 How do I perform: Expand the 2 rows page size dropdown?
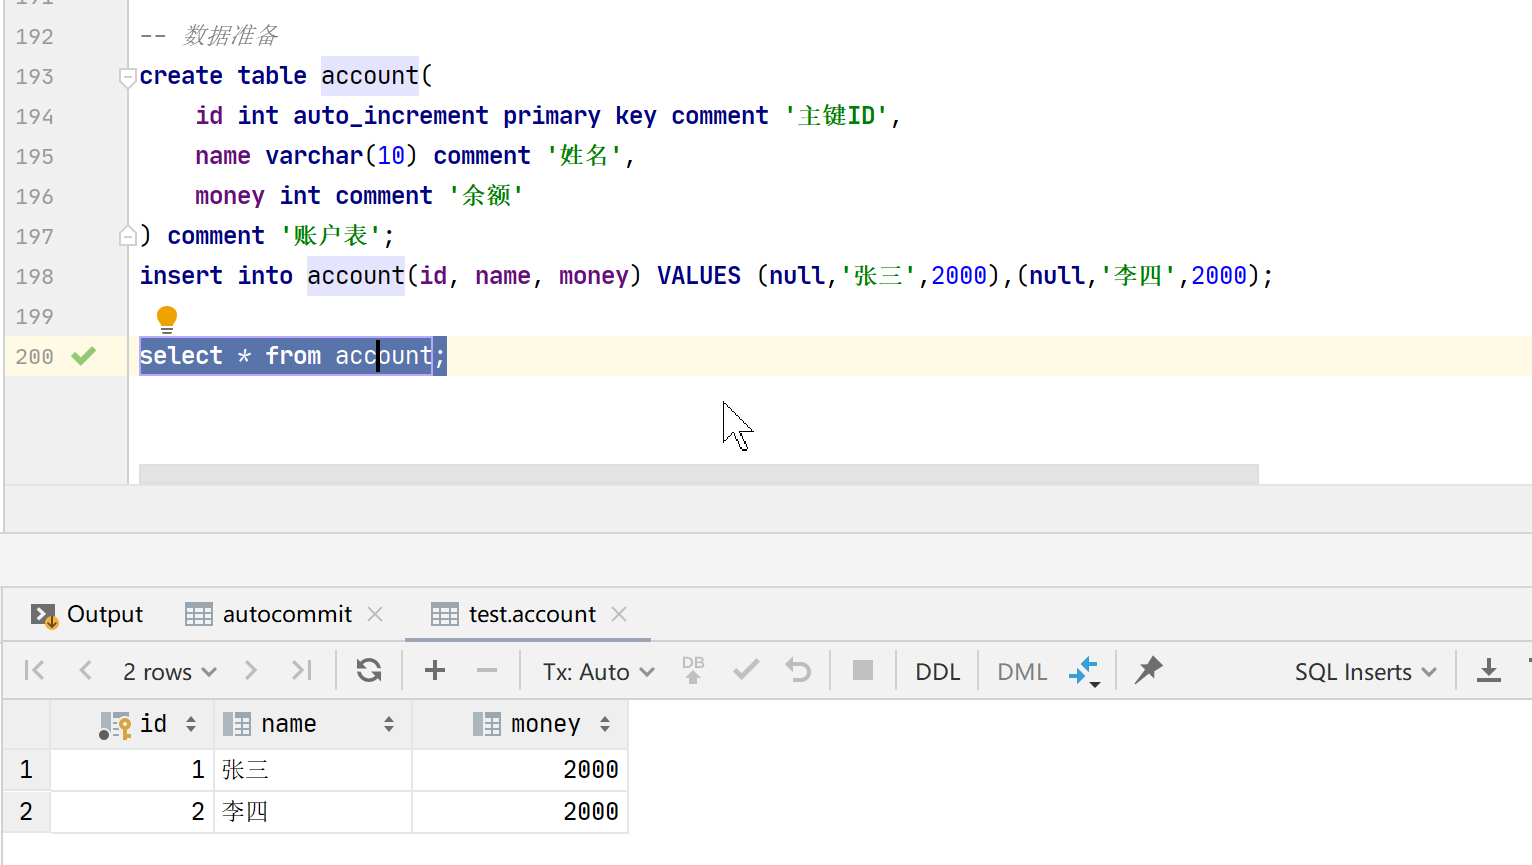pyautogui.click(x=169, y=672)
